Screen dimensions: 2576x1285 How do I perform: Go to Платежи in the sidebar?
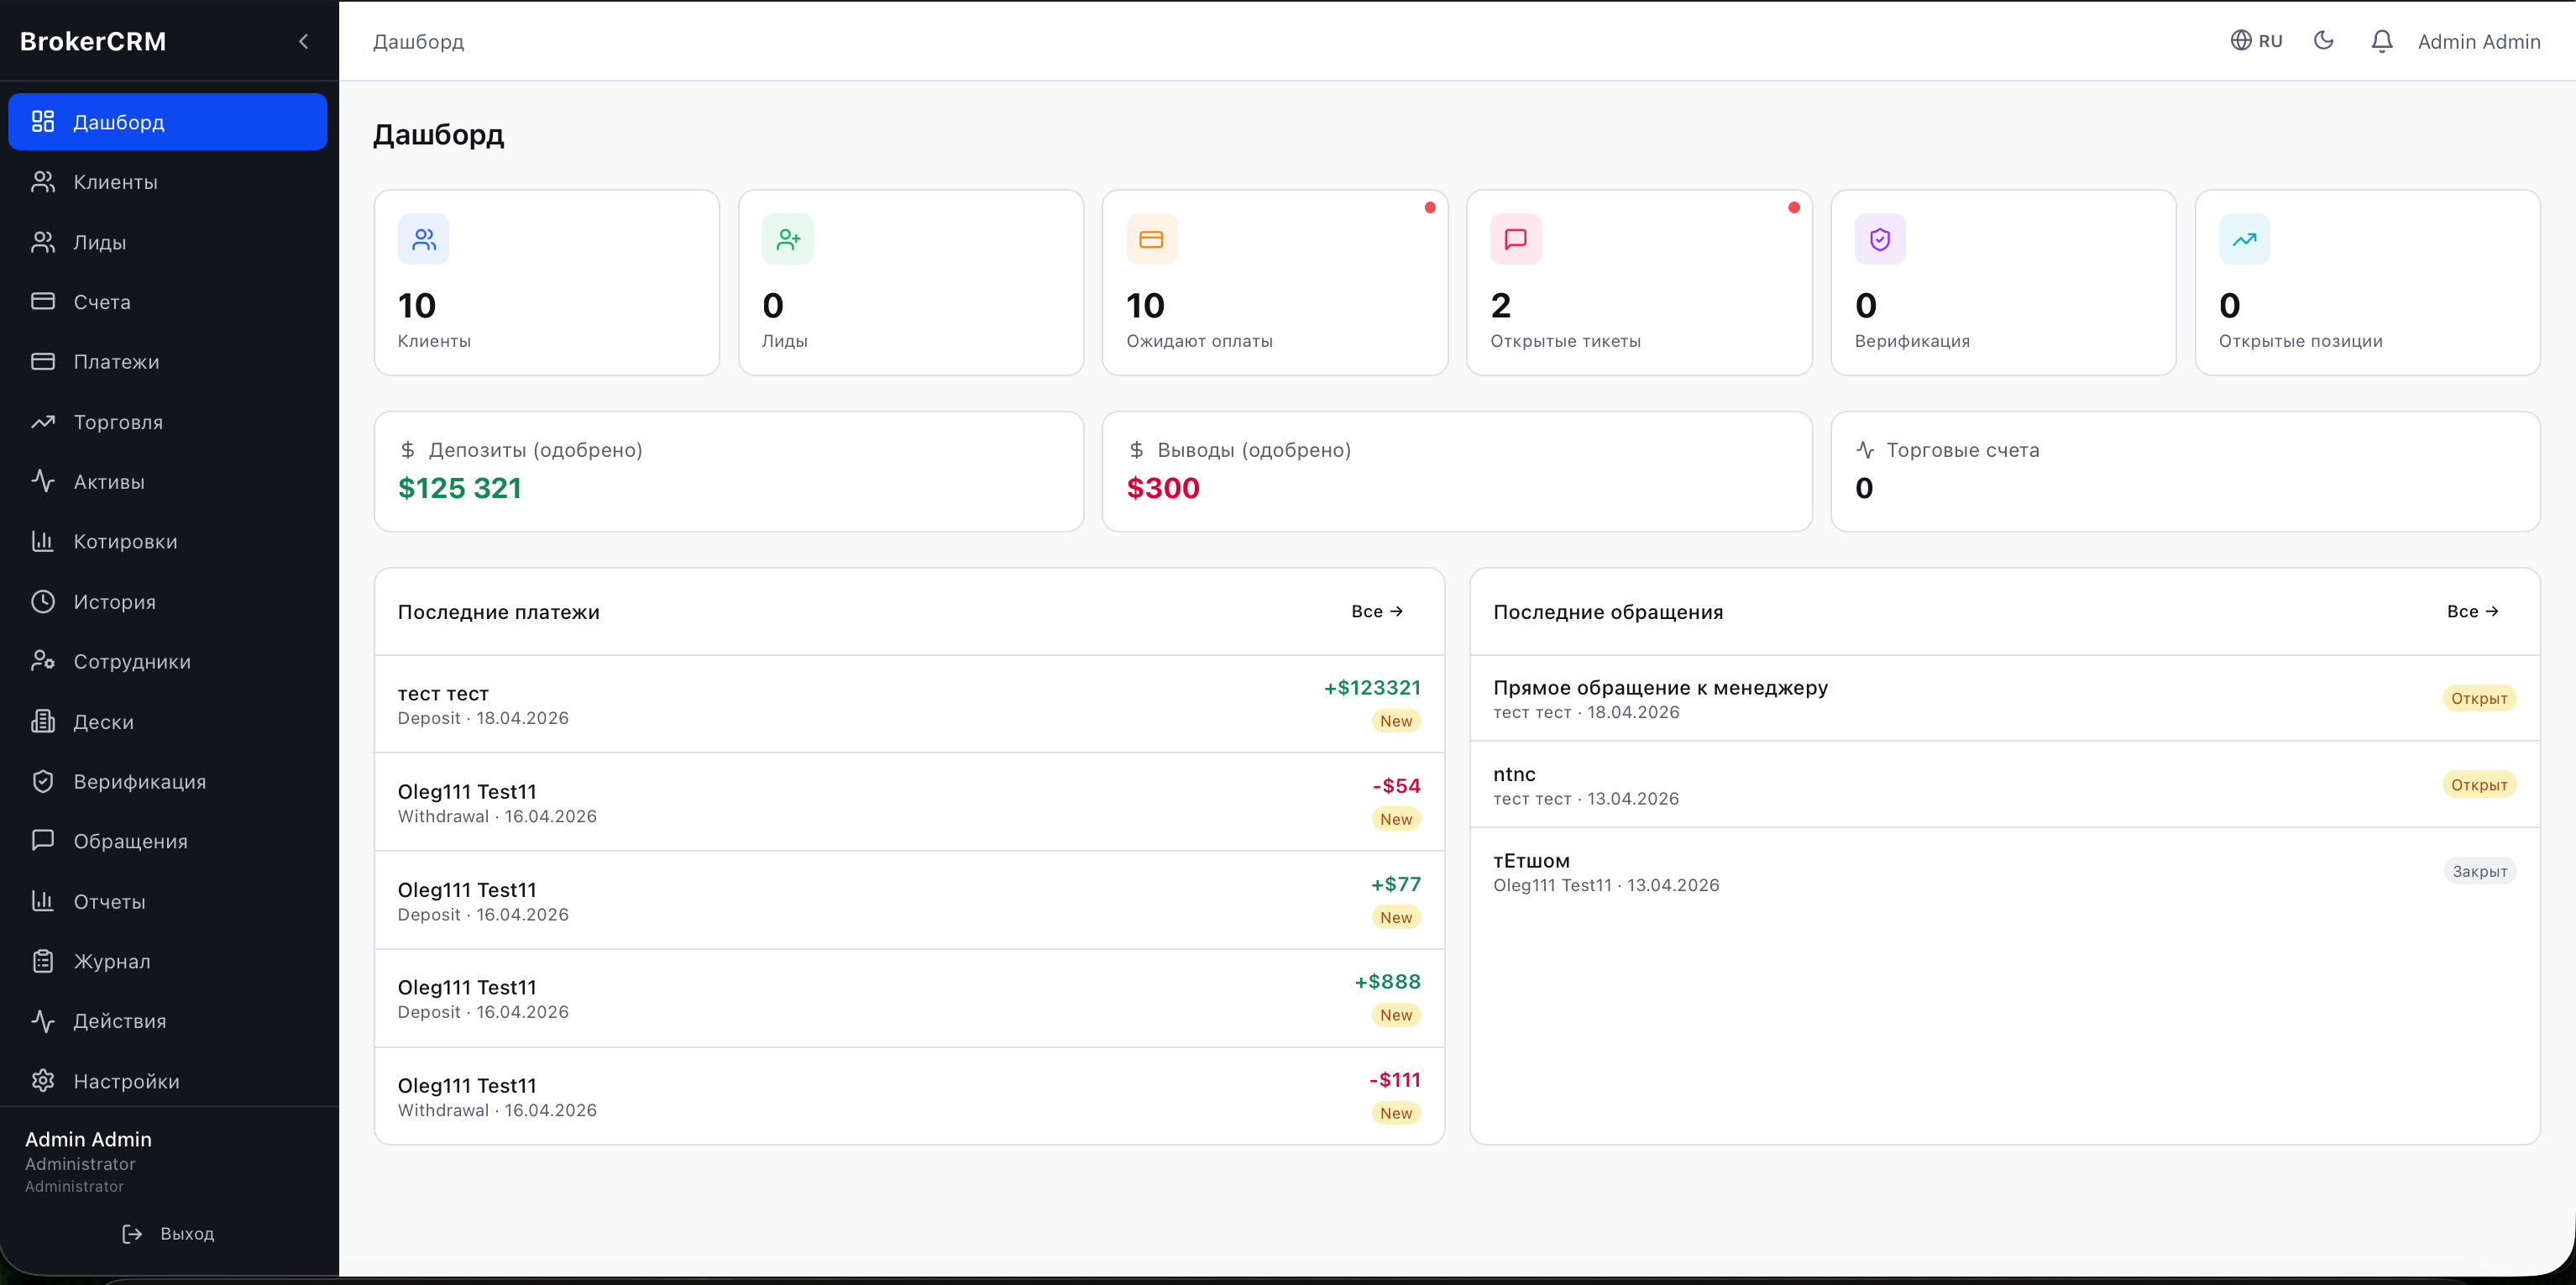tap(116, 362)
